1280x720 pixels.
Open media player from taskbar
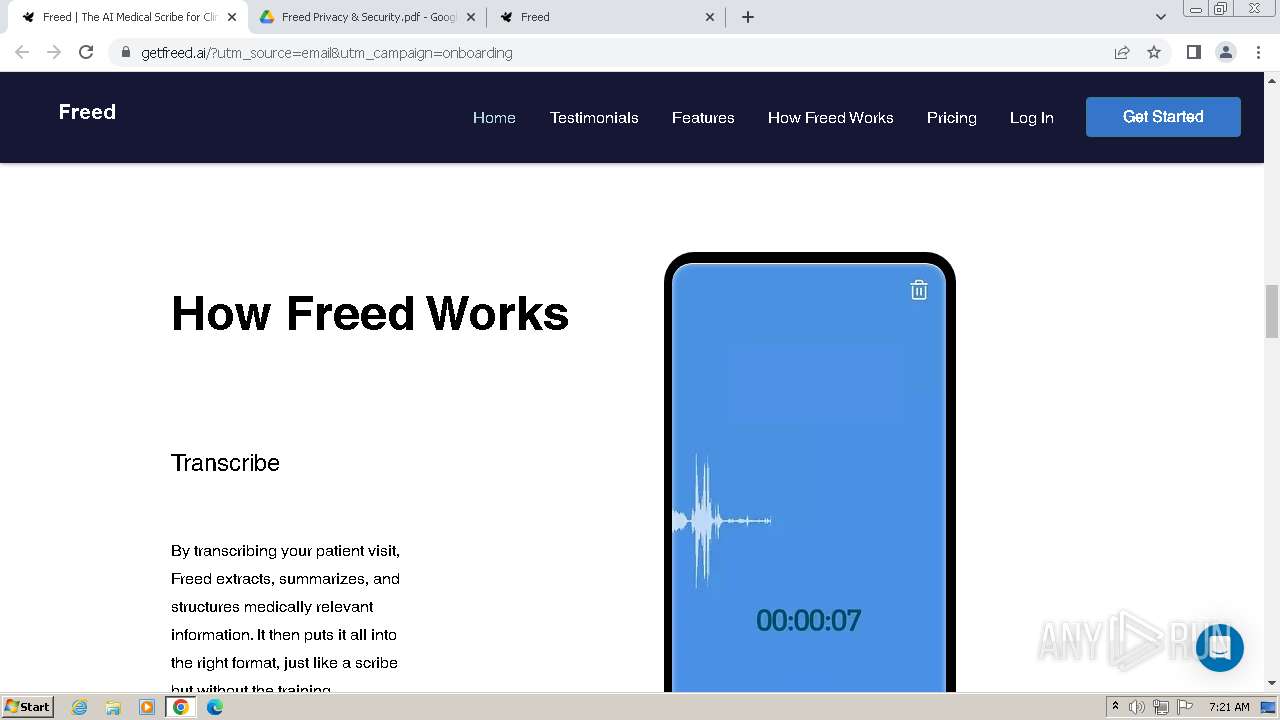(x=147, y=707)
